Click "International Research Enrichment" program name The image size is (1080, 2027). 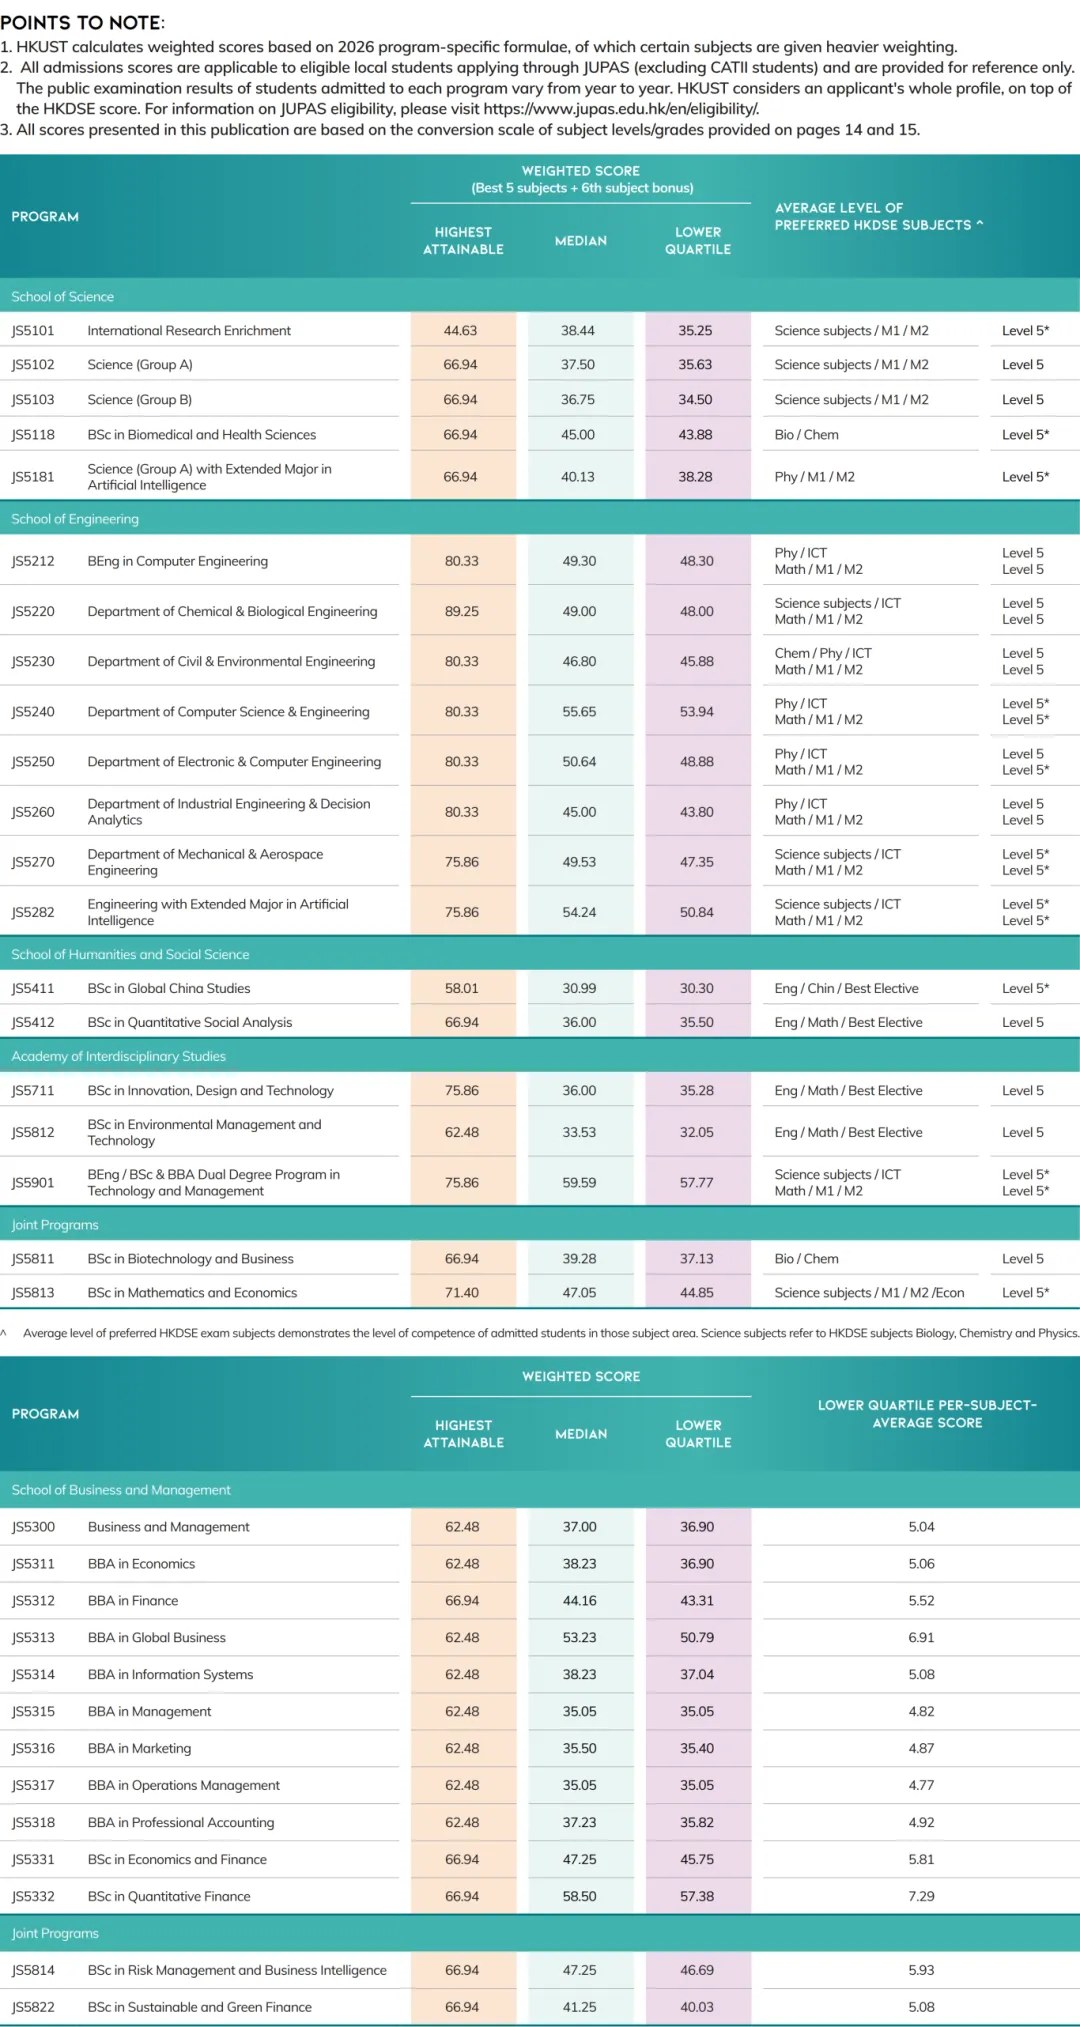(189, 331)
